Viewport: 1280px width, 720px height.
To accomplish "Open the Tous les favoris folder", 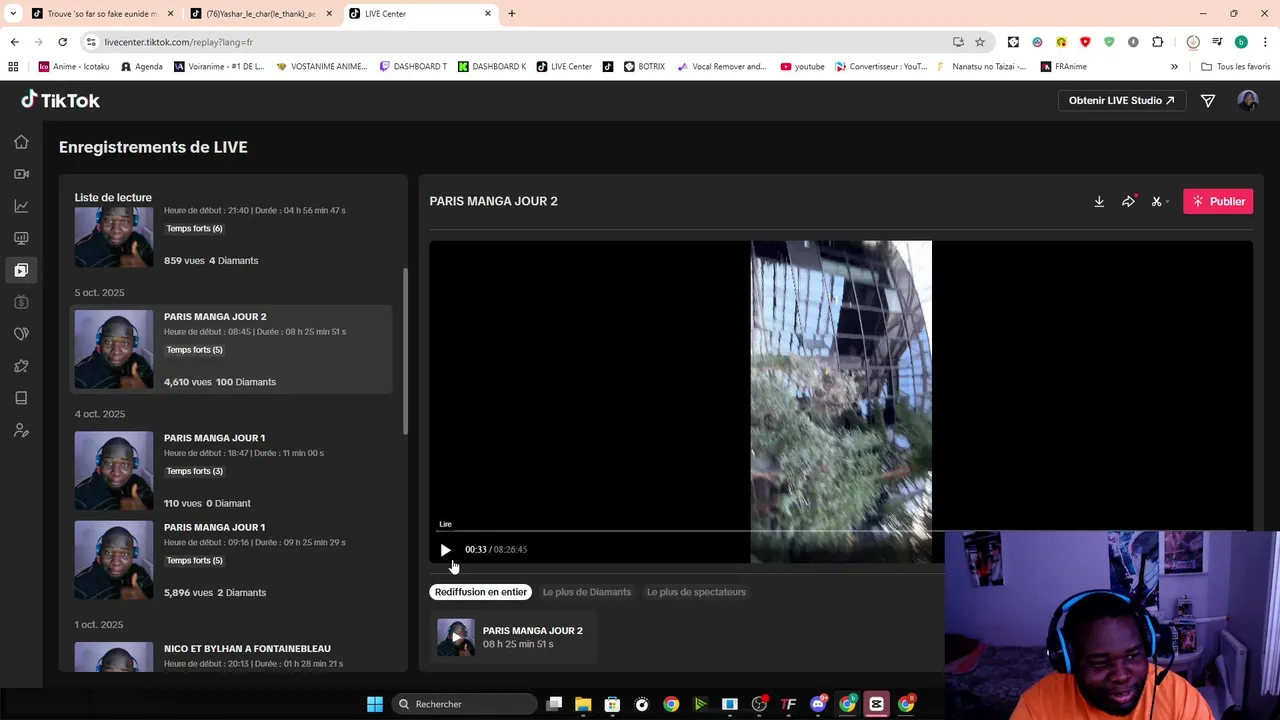I will tap(1236, 67).
